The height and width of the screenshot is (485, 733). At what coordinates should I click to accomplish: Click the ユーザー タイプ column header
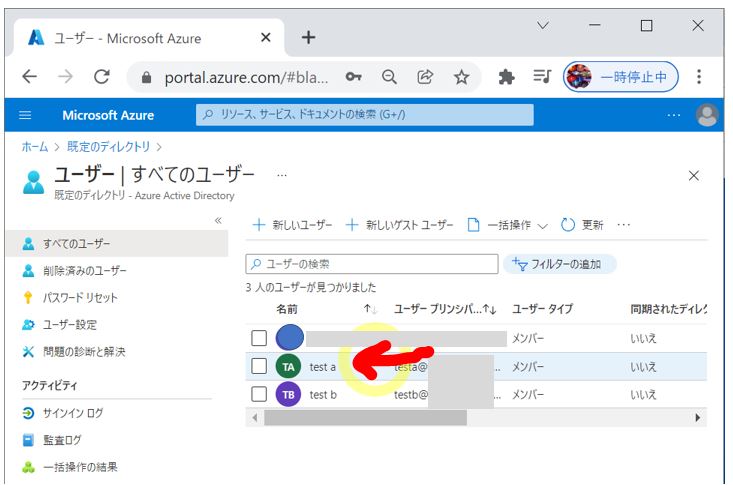pyautogui.click(x=542, y=309)
